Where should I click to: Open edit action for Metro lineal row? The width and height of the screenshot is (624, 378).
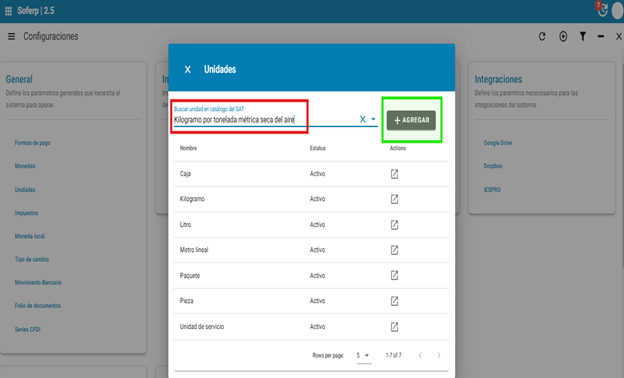click(394, 250)
